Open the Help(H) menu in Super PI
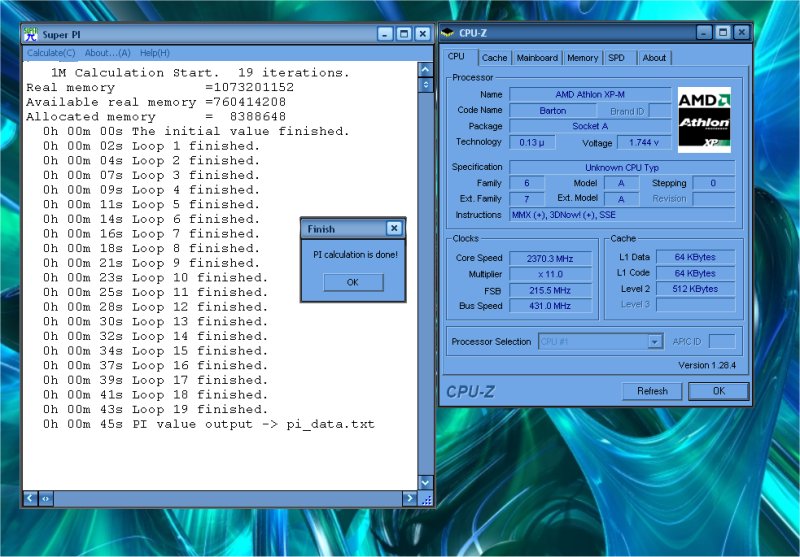The width and height of the screenshot is (800, 557). 155,53
